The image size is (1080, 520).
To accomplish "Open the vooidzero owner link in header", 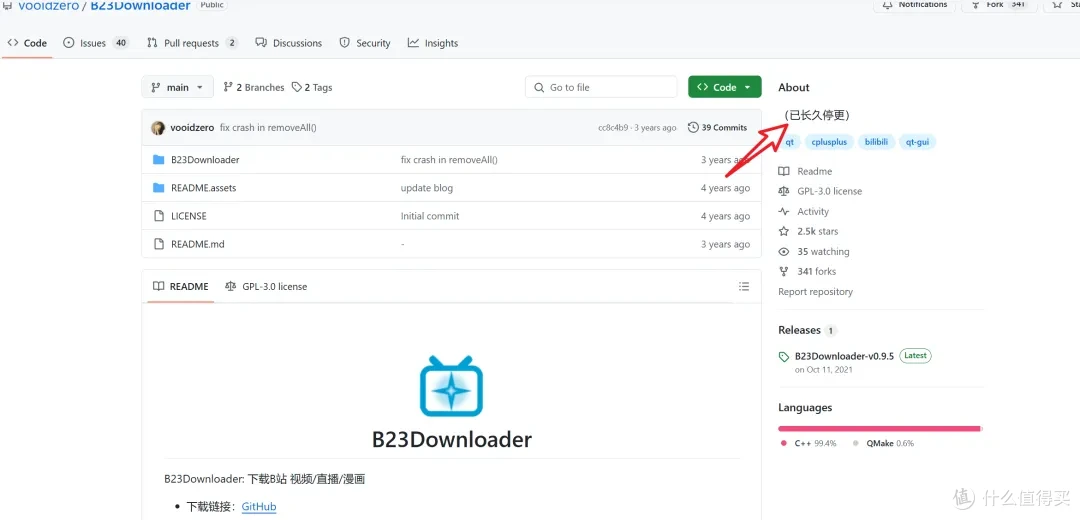I will click(x=48, y=6).
